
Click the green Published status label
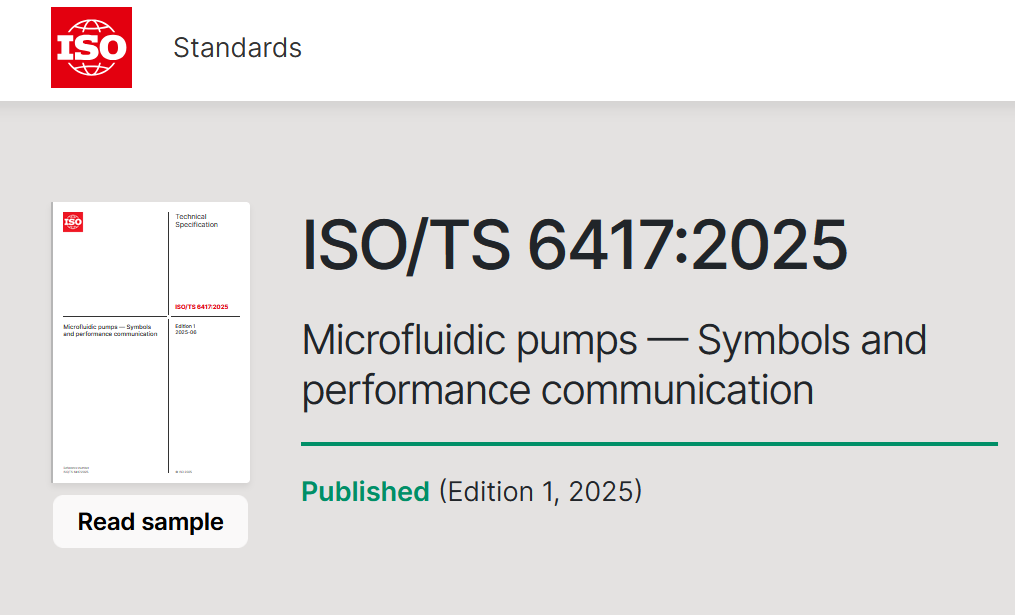(x=365, y=492)
